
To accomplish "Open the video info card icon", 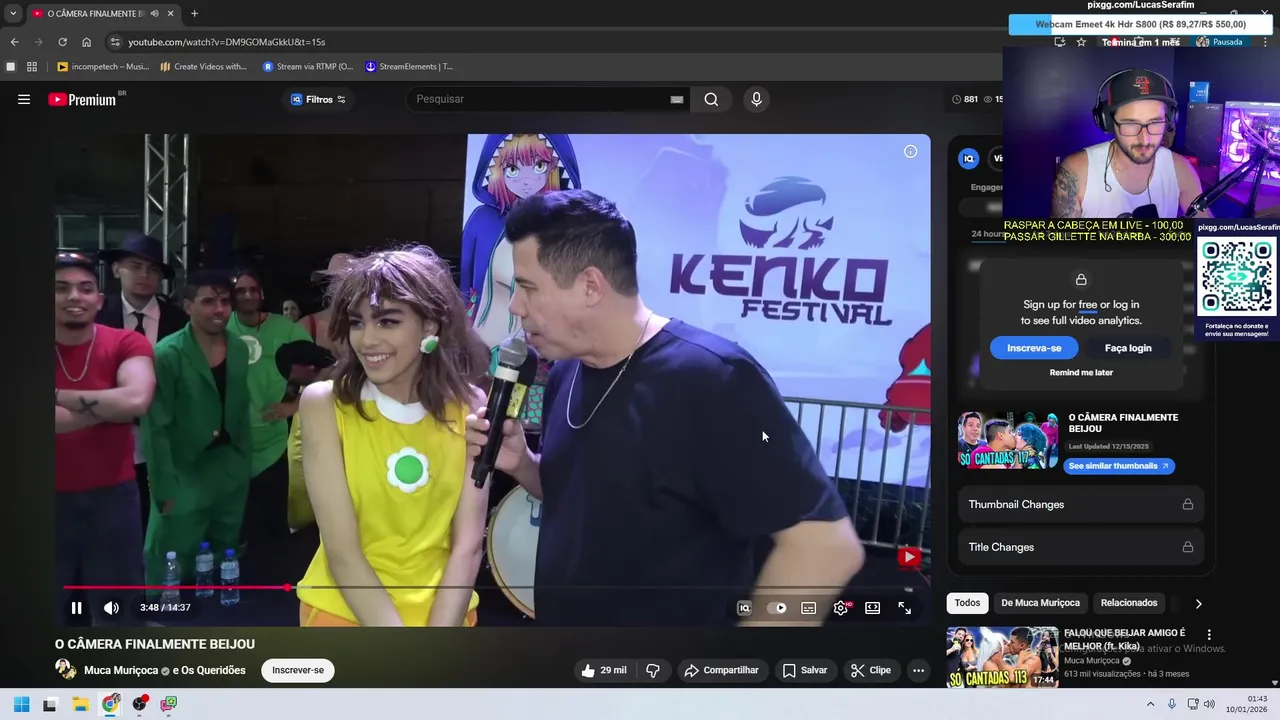I will (910, 151).
